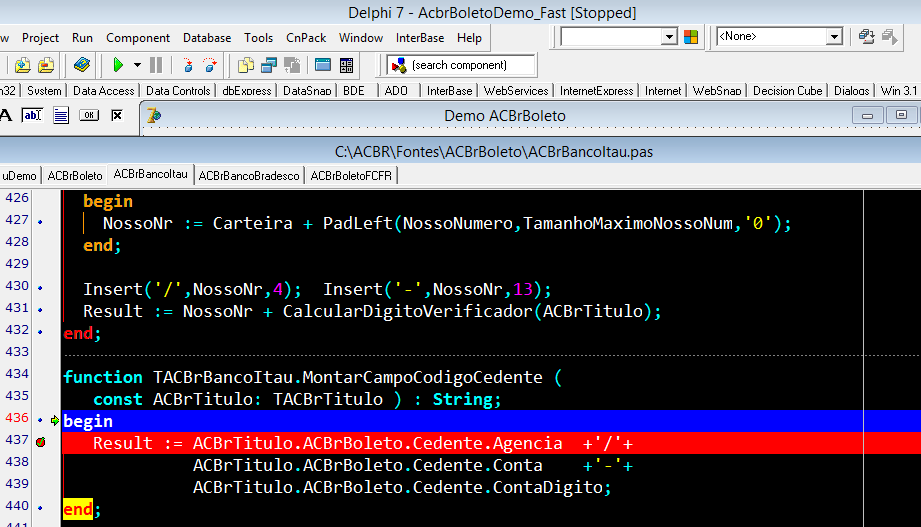Click the search component icon
921x527 pixels.
399,65
